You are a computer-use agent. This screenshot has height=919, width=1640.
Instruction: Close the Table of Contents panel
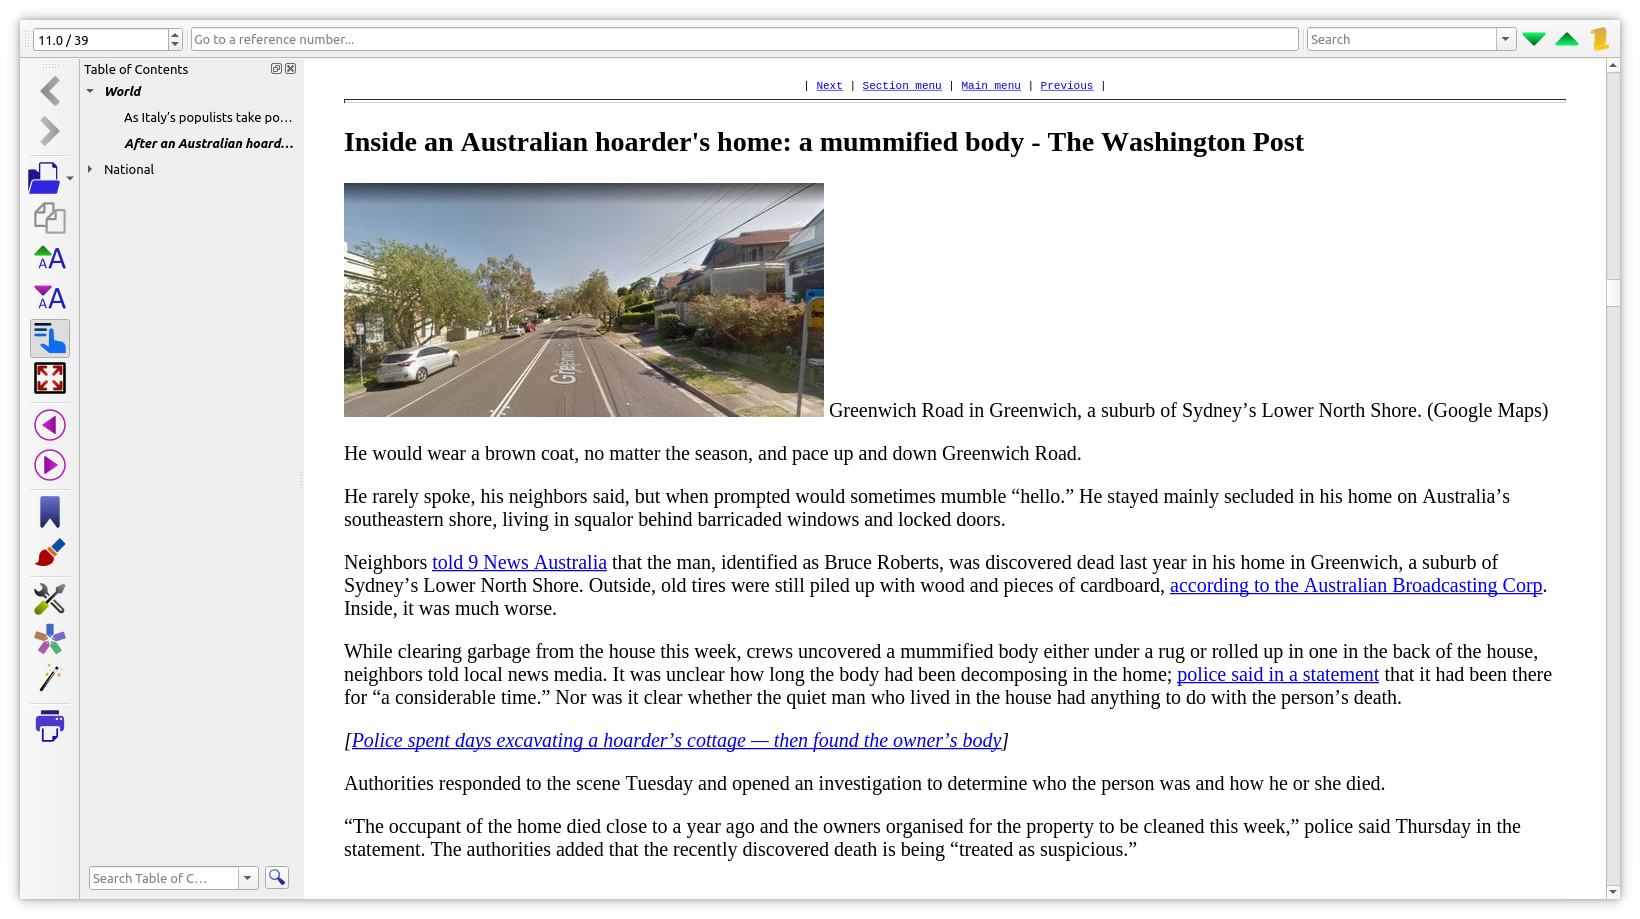click(x=291, y=69)
